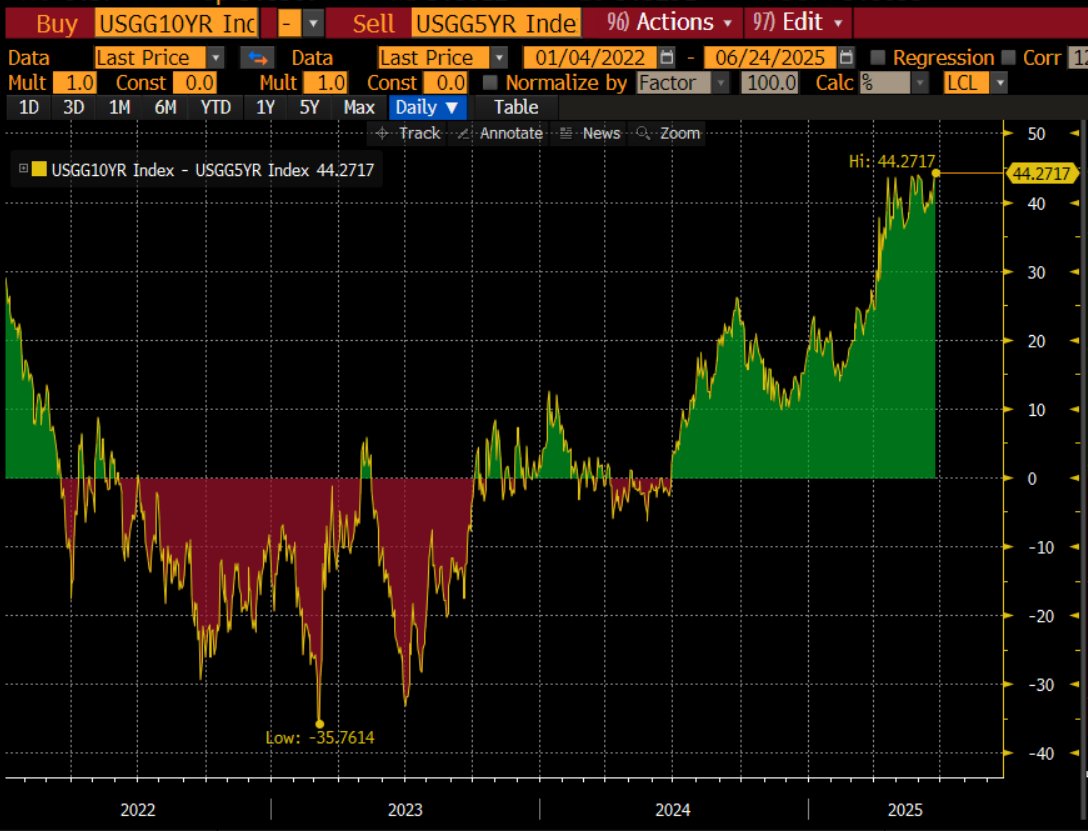Select the YTD date range
Image resolution: width=1088 pixels, height=831 pixels.
pyautogui.click(x=214, y=107)
